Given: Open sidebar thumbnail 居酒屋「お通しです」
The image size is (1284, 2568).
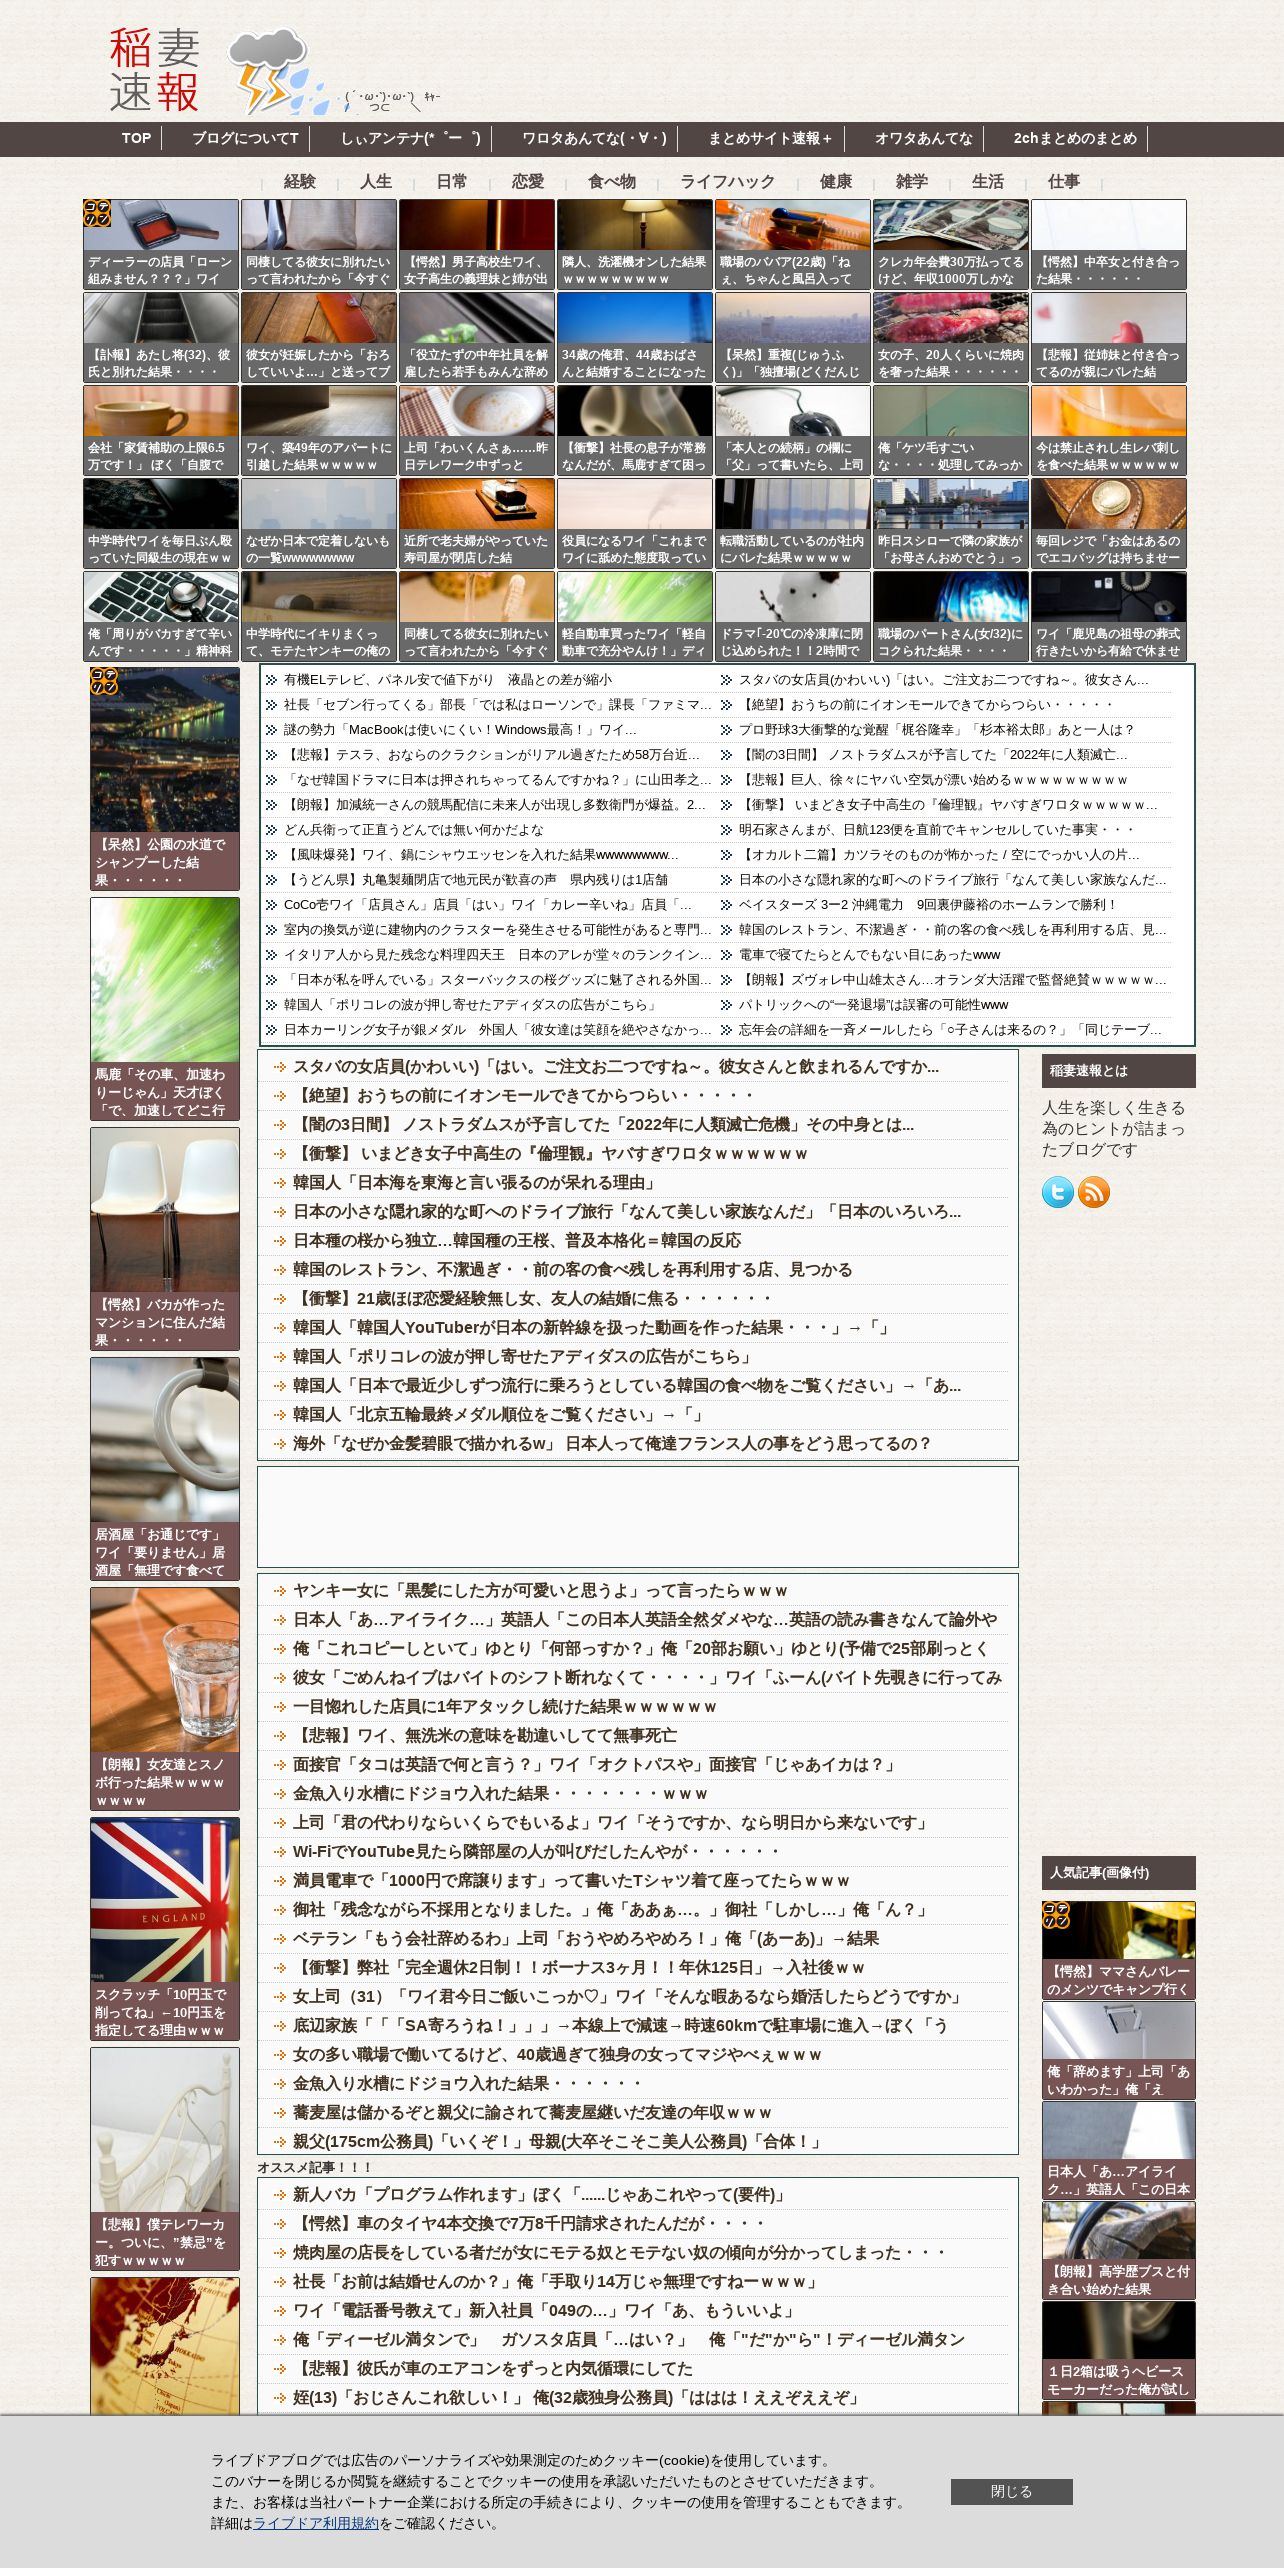Looking at the screenshot, I should (165, 1468).
